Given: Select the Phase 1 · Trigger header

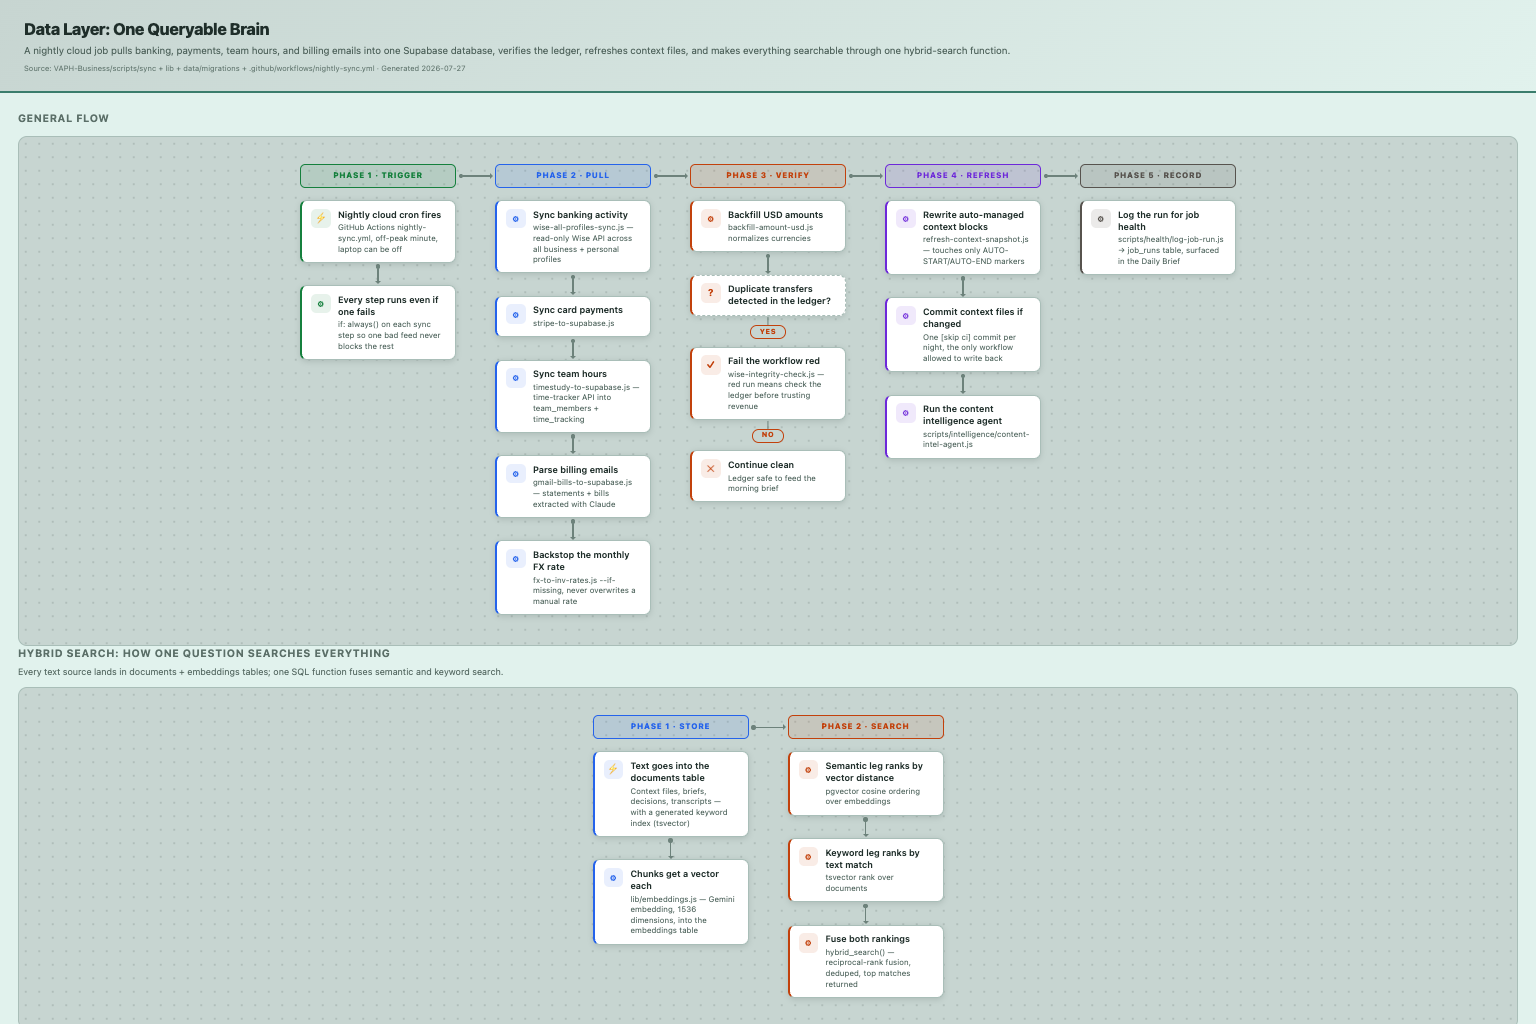Looking at the screenshot, I should 378,176.
